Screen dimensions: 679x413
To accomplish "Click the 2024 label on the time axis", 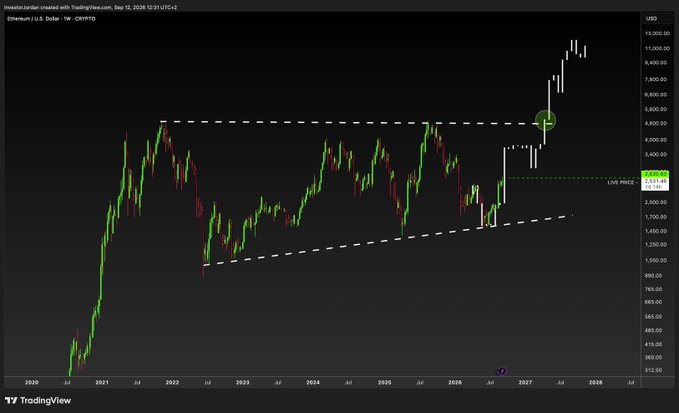I will pyautogui.click(x=313, y=383).
